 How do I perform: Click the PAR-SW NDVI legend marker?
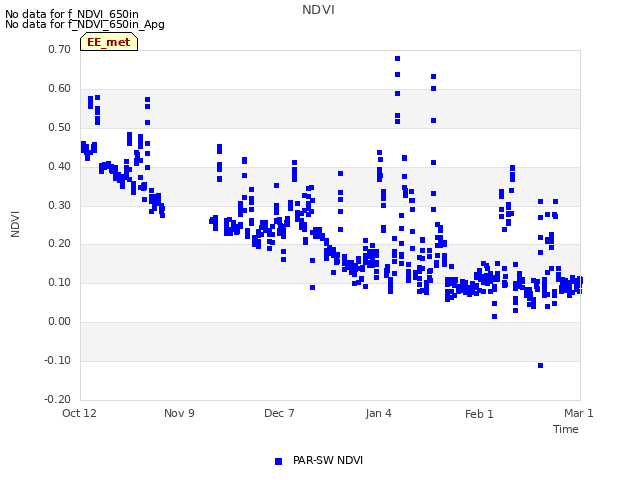click(278, 461)
